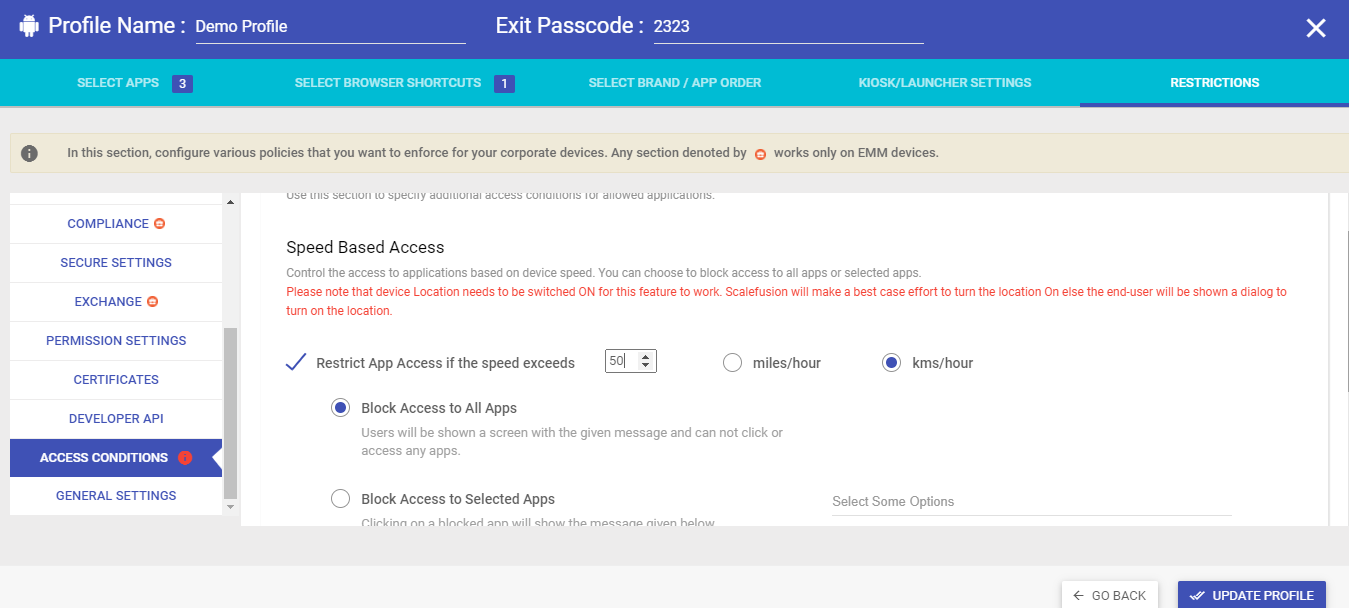Screen dimensions: 1349x608
Task: Click the Exit Passcode input field
Action: coord(788,27)
